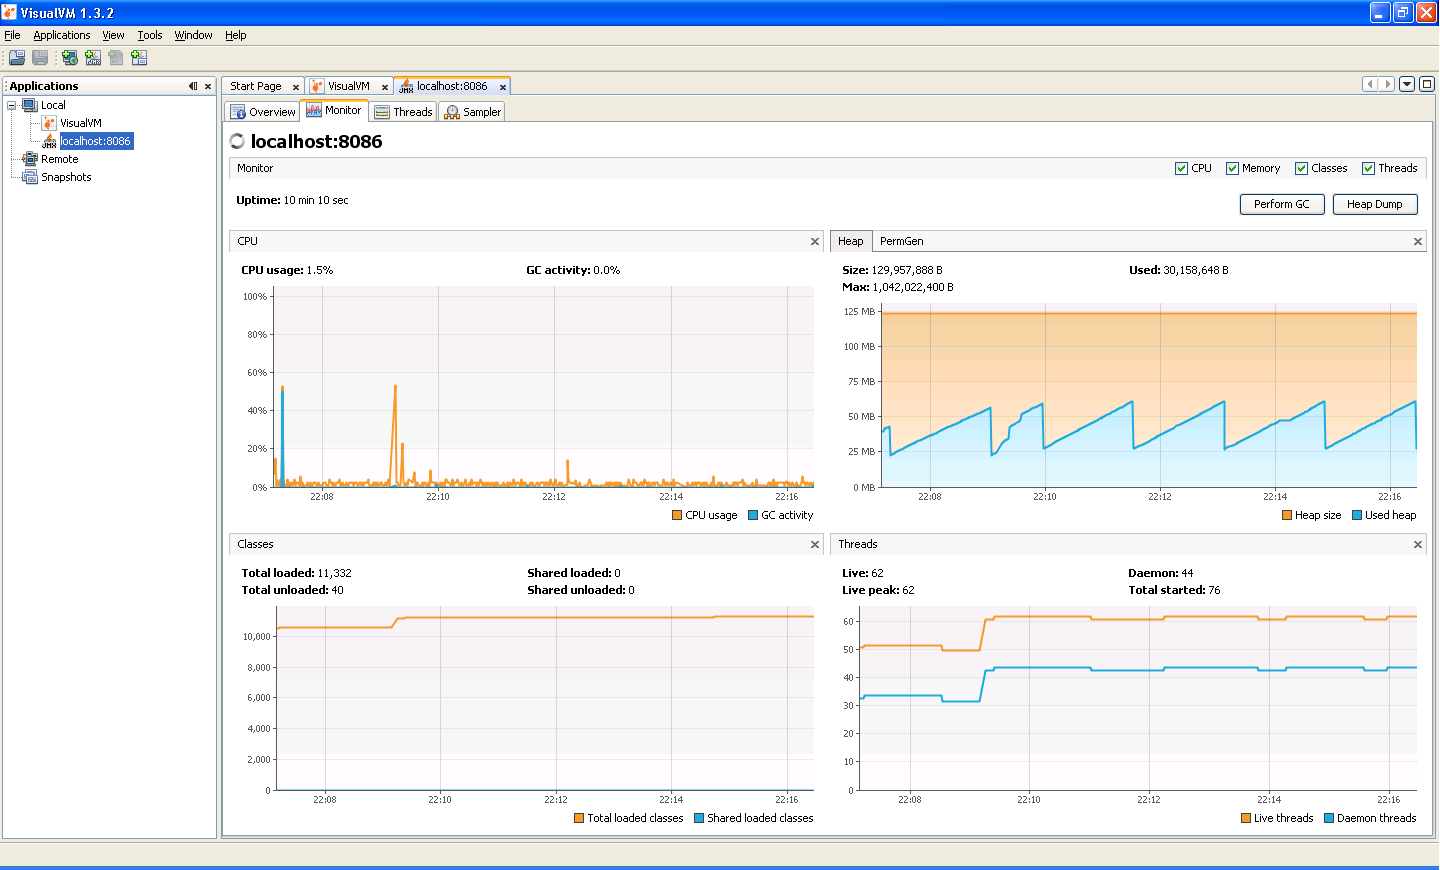Close the Heap graph panel
The height and width of the screenshot is (870, 1440).
pyautogui.click(x=1417, y=241)
